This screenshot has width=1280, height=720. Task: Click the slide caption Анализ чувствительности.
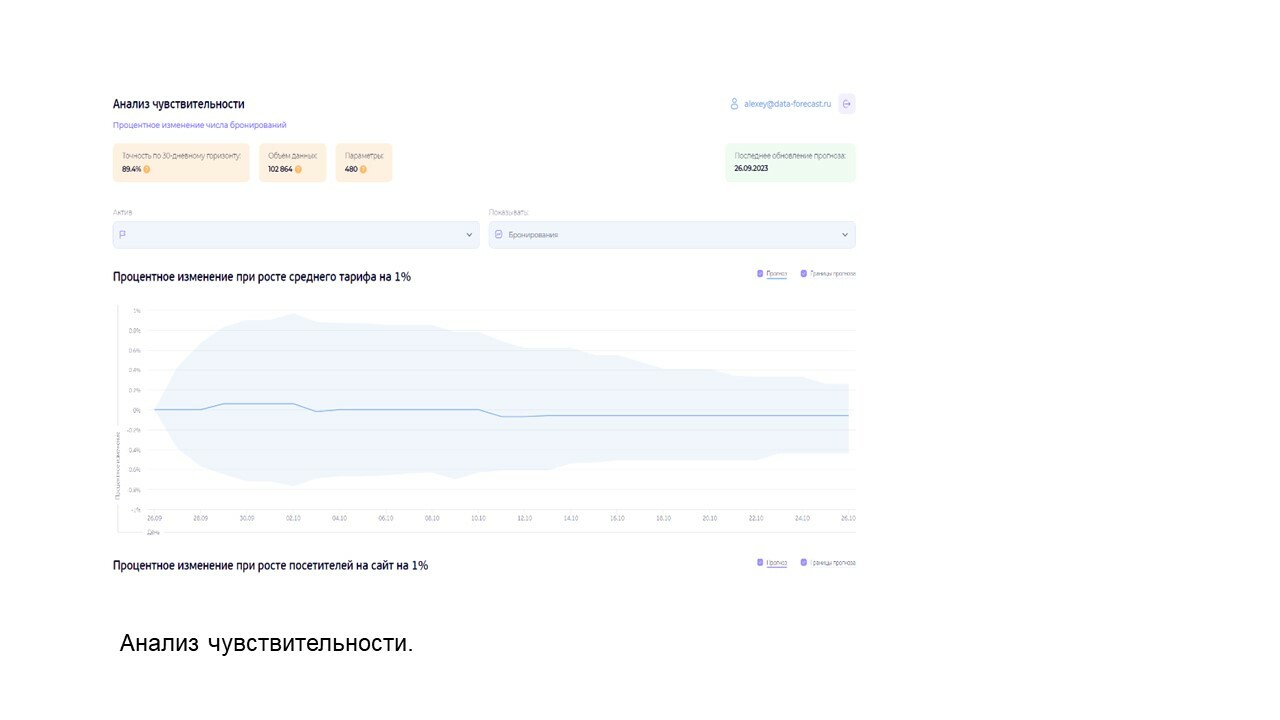[266, 644]
